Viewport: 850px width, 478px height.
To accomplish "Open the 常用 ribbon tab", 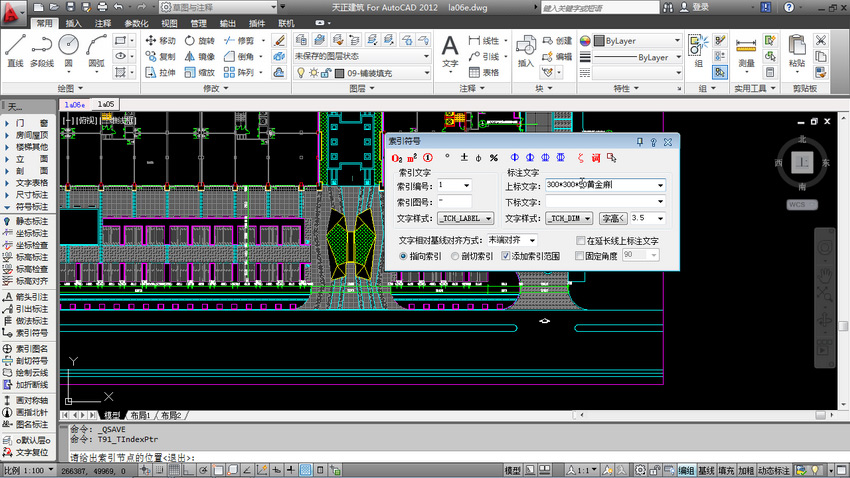I will (44, 23).
